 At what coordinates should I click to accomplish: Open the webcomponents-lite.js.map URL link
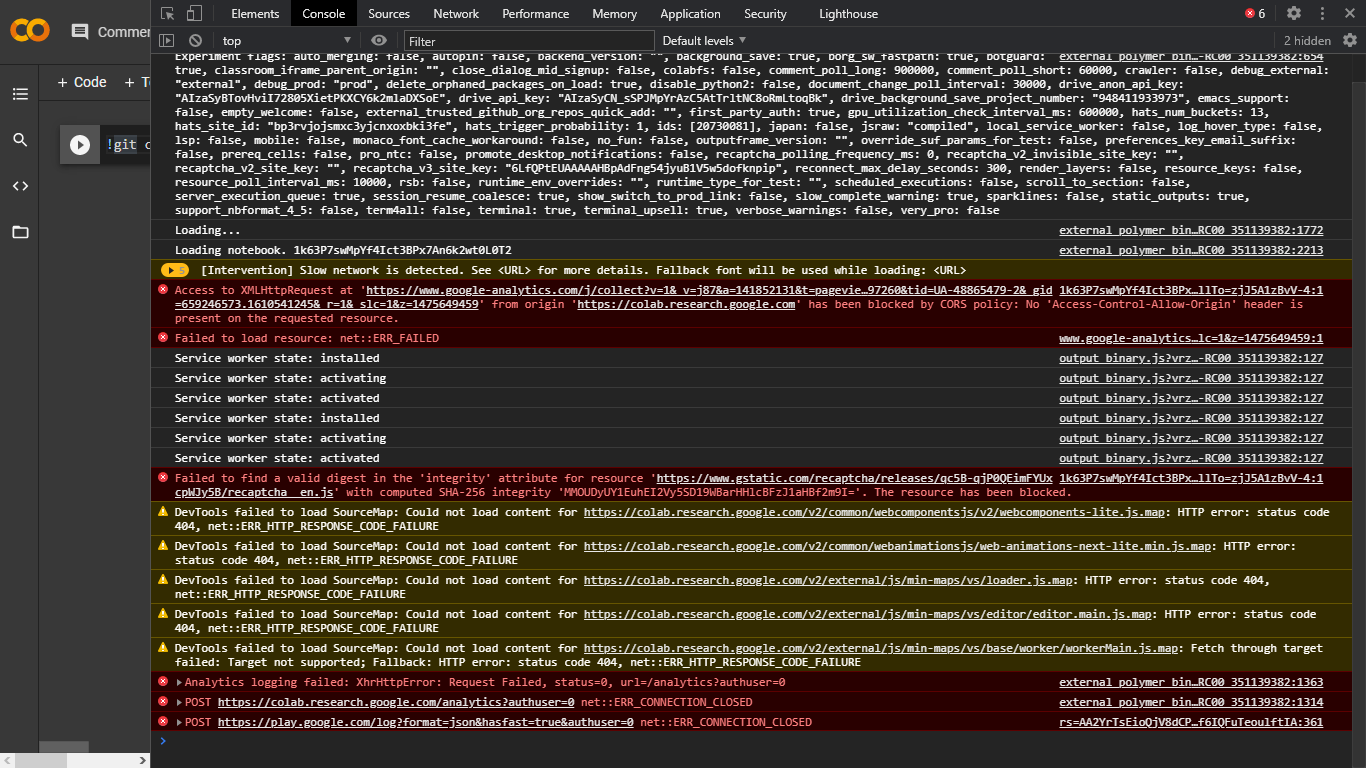[x=875, y=512]
